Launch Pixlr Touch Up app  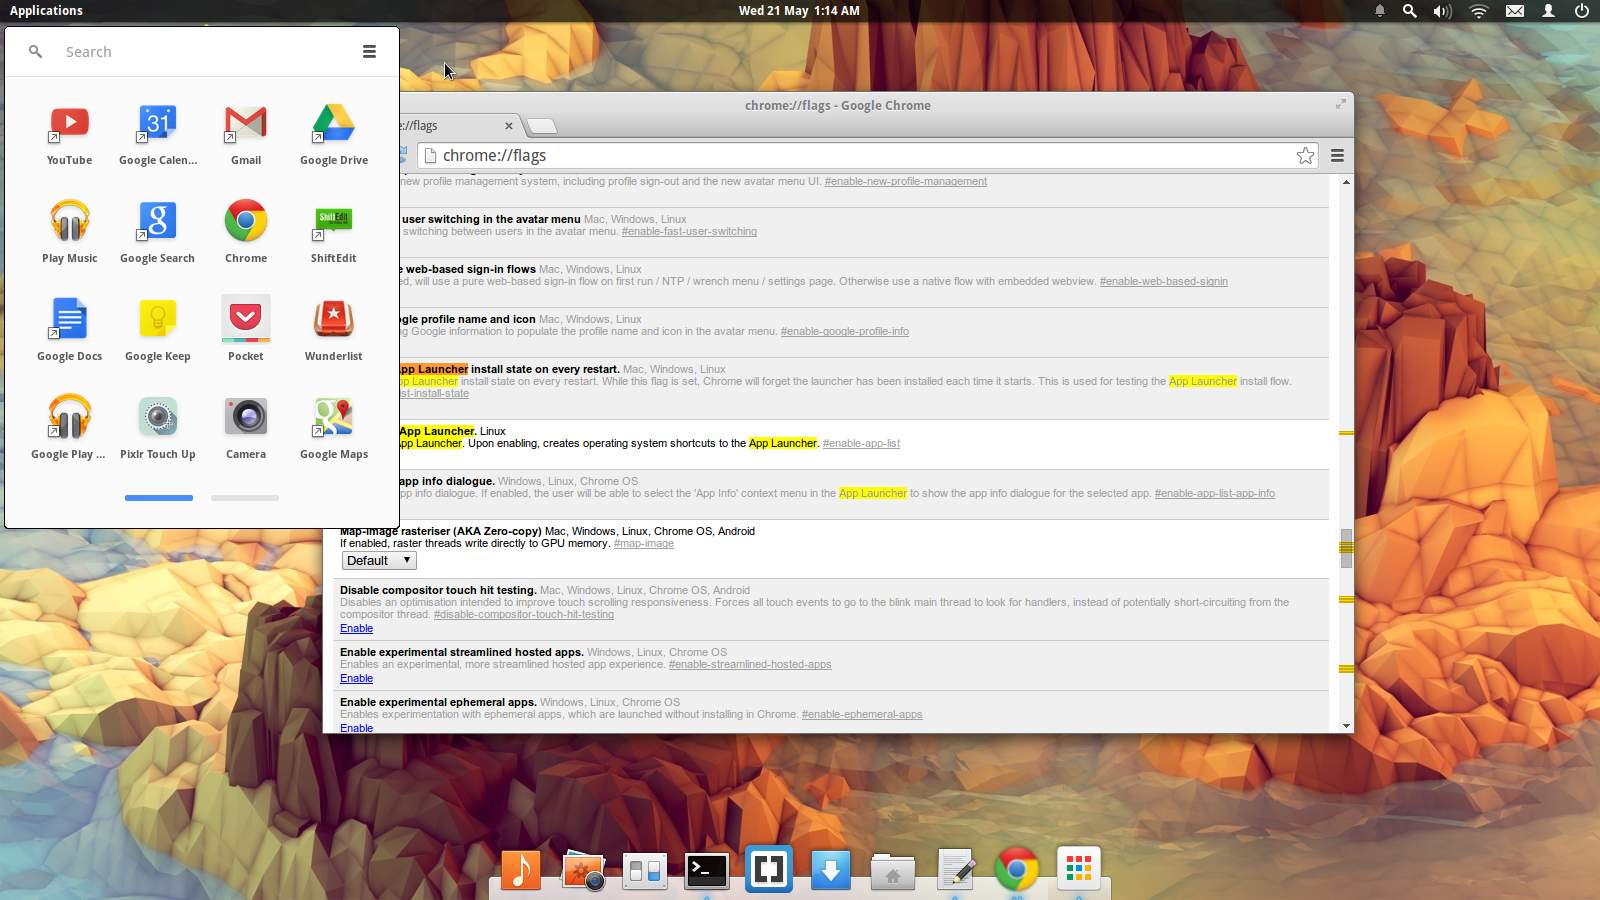click(x=158, y=429)
